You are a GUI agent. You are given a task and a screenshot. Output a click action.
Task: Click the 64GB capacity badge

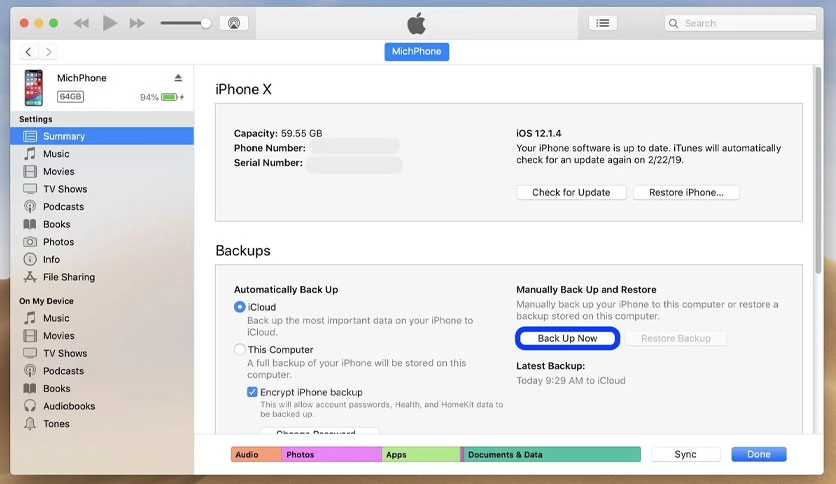[70, 96]
